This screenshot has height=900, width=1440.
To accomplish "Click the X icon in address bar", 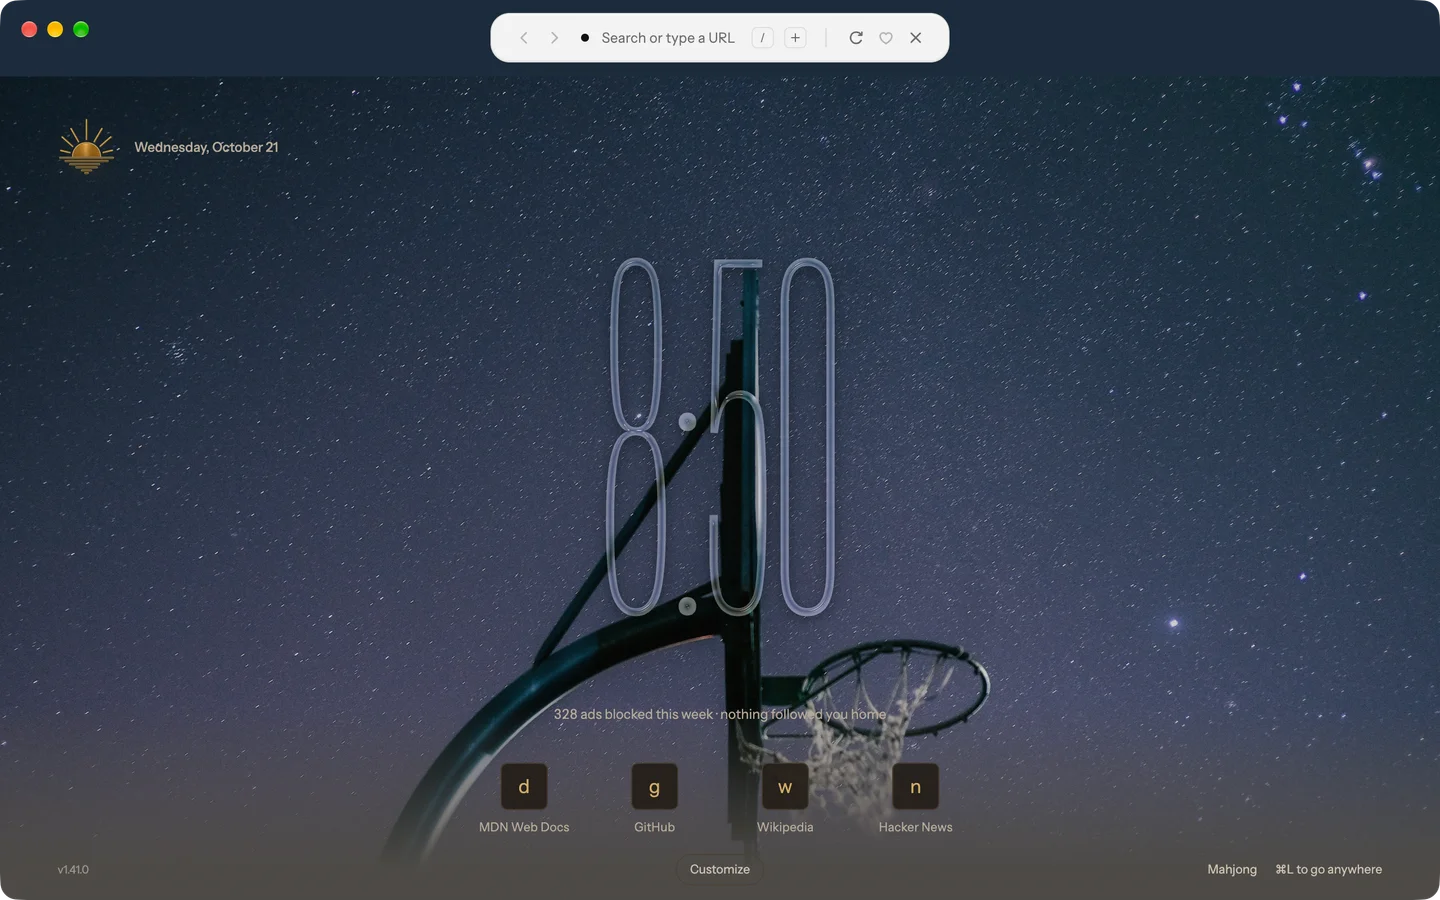I will click(x=916, y=38).
